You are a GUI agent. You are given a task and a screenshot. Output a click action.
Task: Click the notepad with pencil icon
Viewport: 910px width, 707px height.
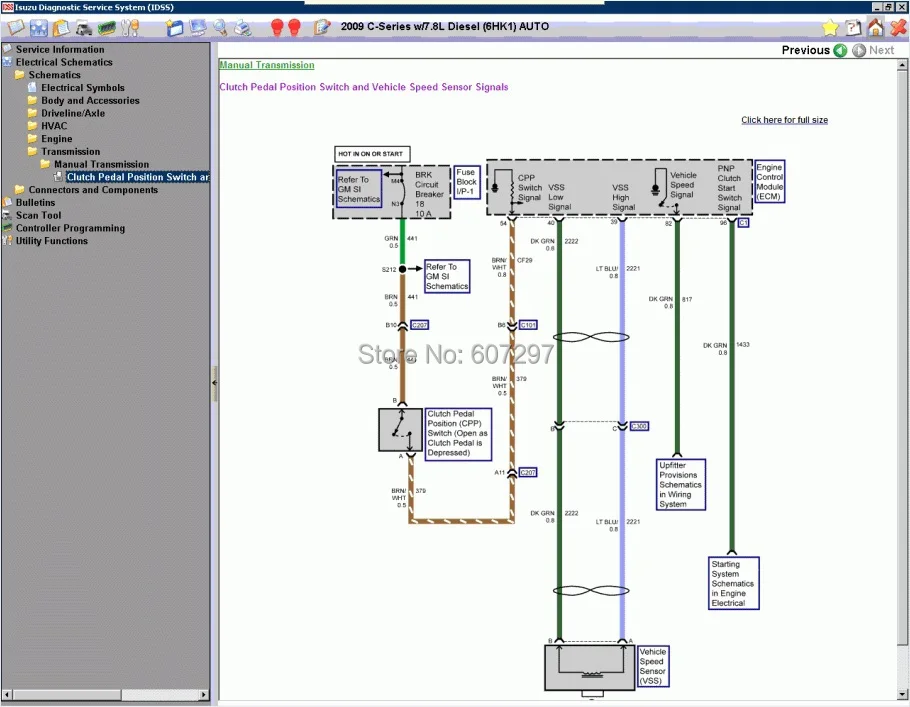click(x=322, y=27)
